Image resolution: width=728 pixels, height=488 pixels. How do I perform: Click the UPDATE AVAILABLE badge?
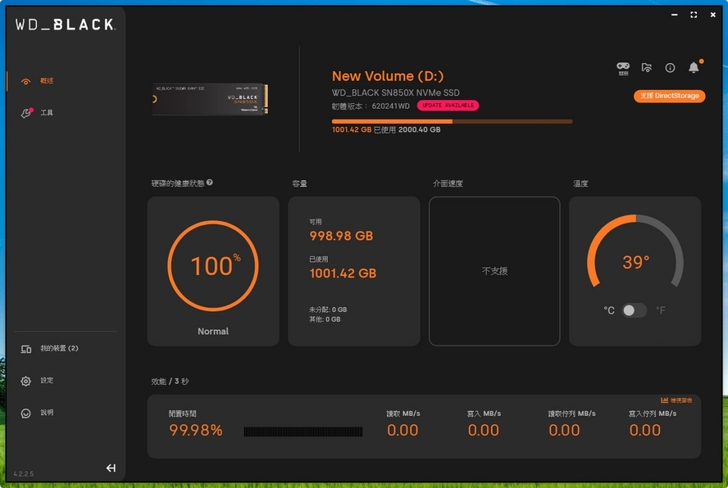pyautogui.click(x=448, y=105)
